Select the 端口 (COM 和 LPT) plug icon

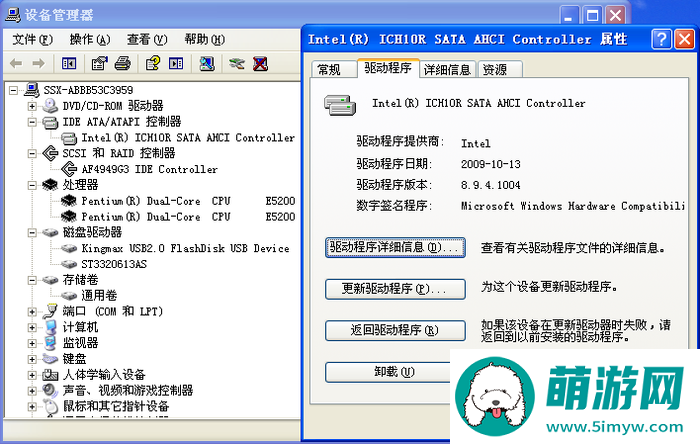coord(50,311)
